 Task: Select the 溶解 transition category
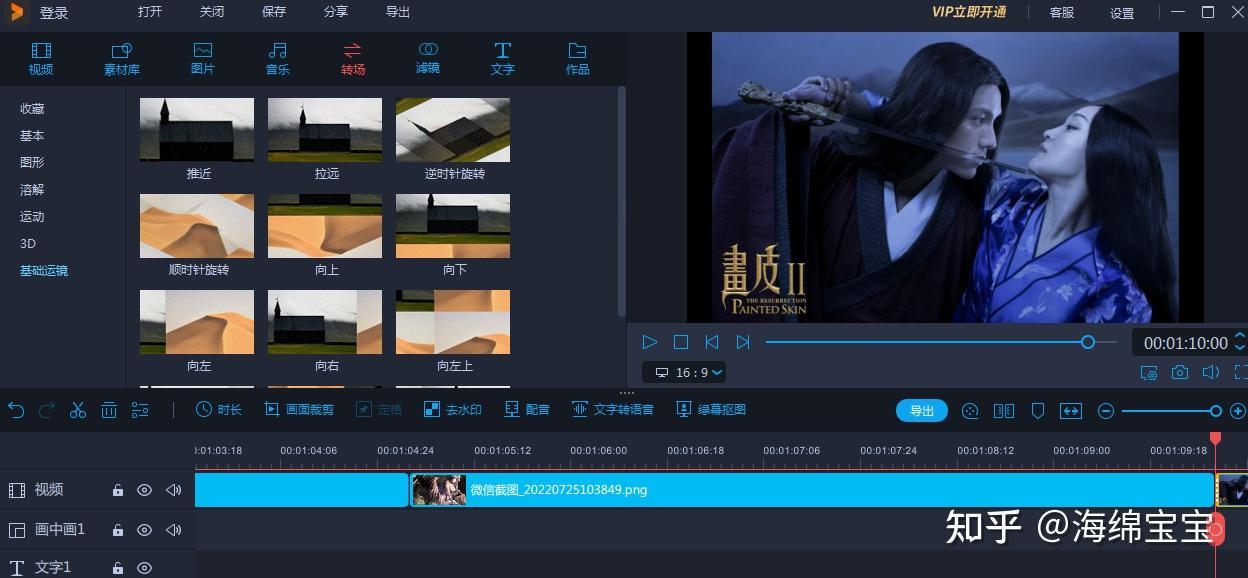(x=32, y=190)
